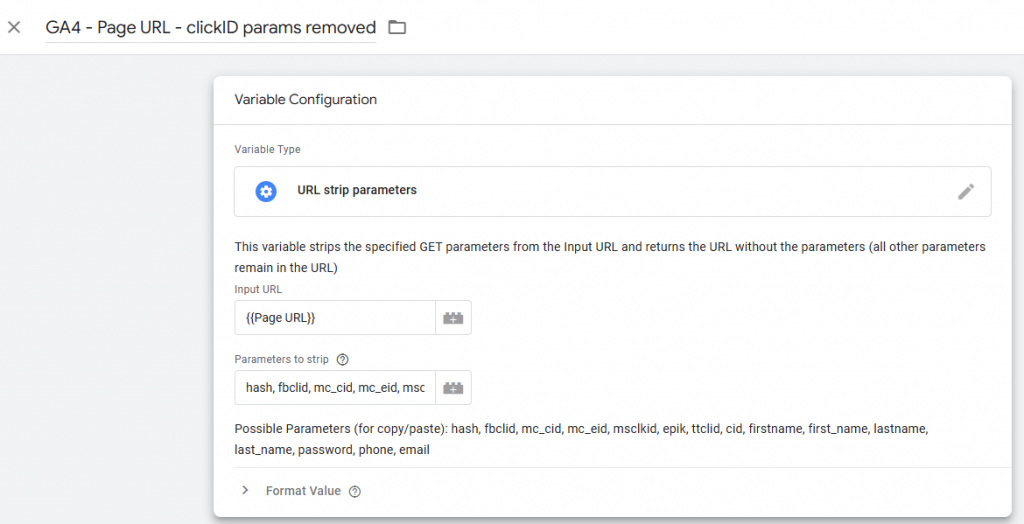Click the Variable Configuration heading

pos(305,100)
